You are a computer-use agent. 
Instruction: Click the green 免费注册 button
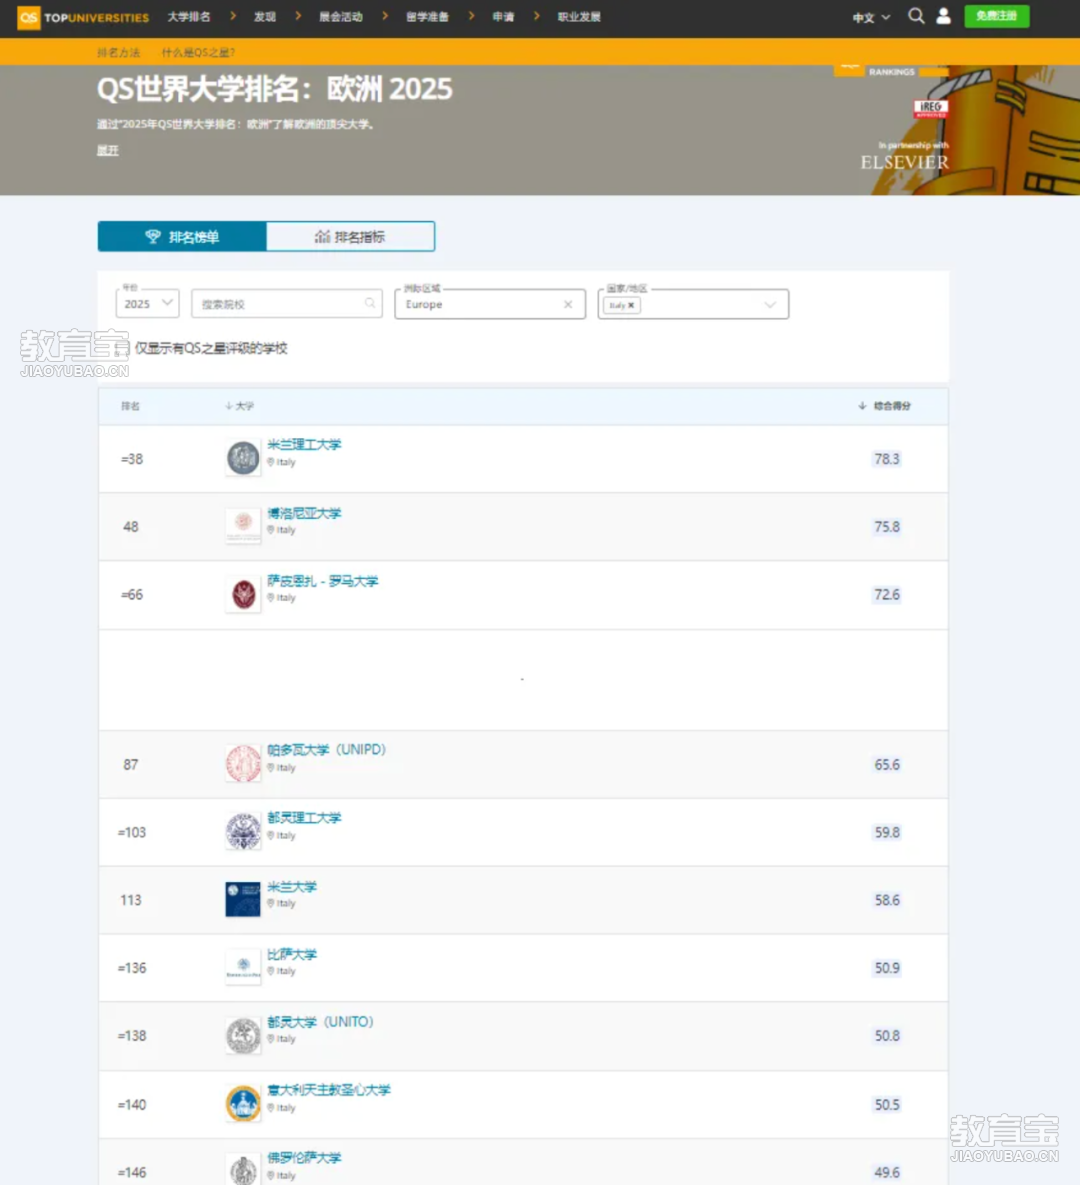coord(997,16)
